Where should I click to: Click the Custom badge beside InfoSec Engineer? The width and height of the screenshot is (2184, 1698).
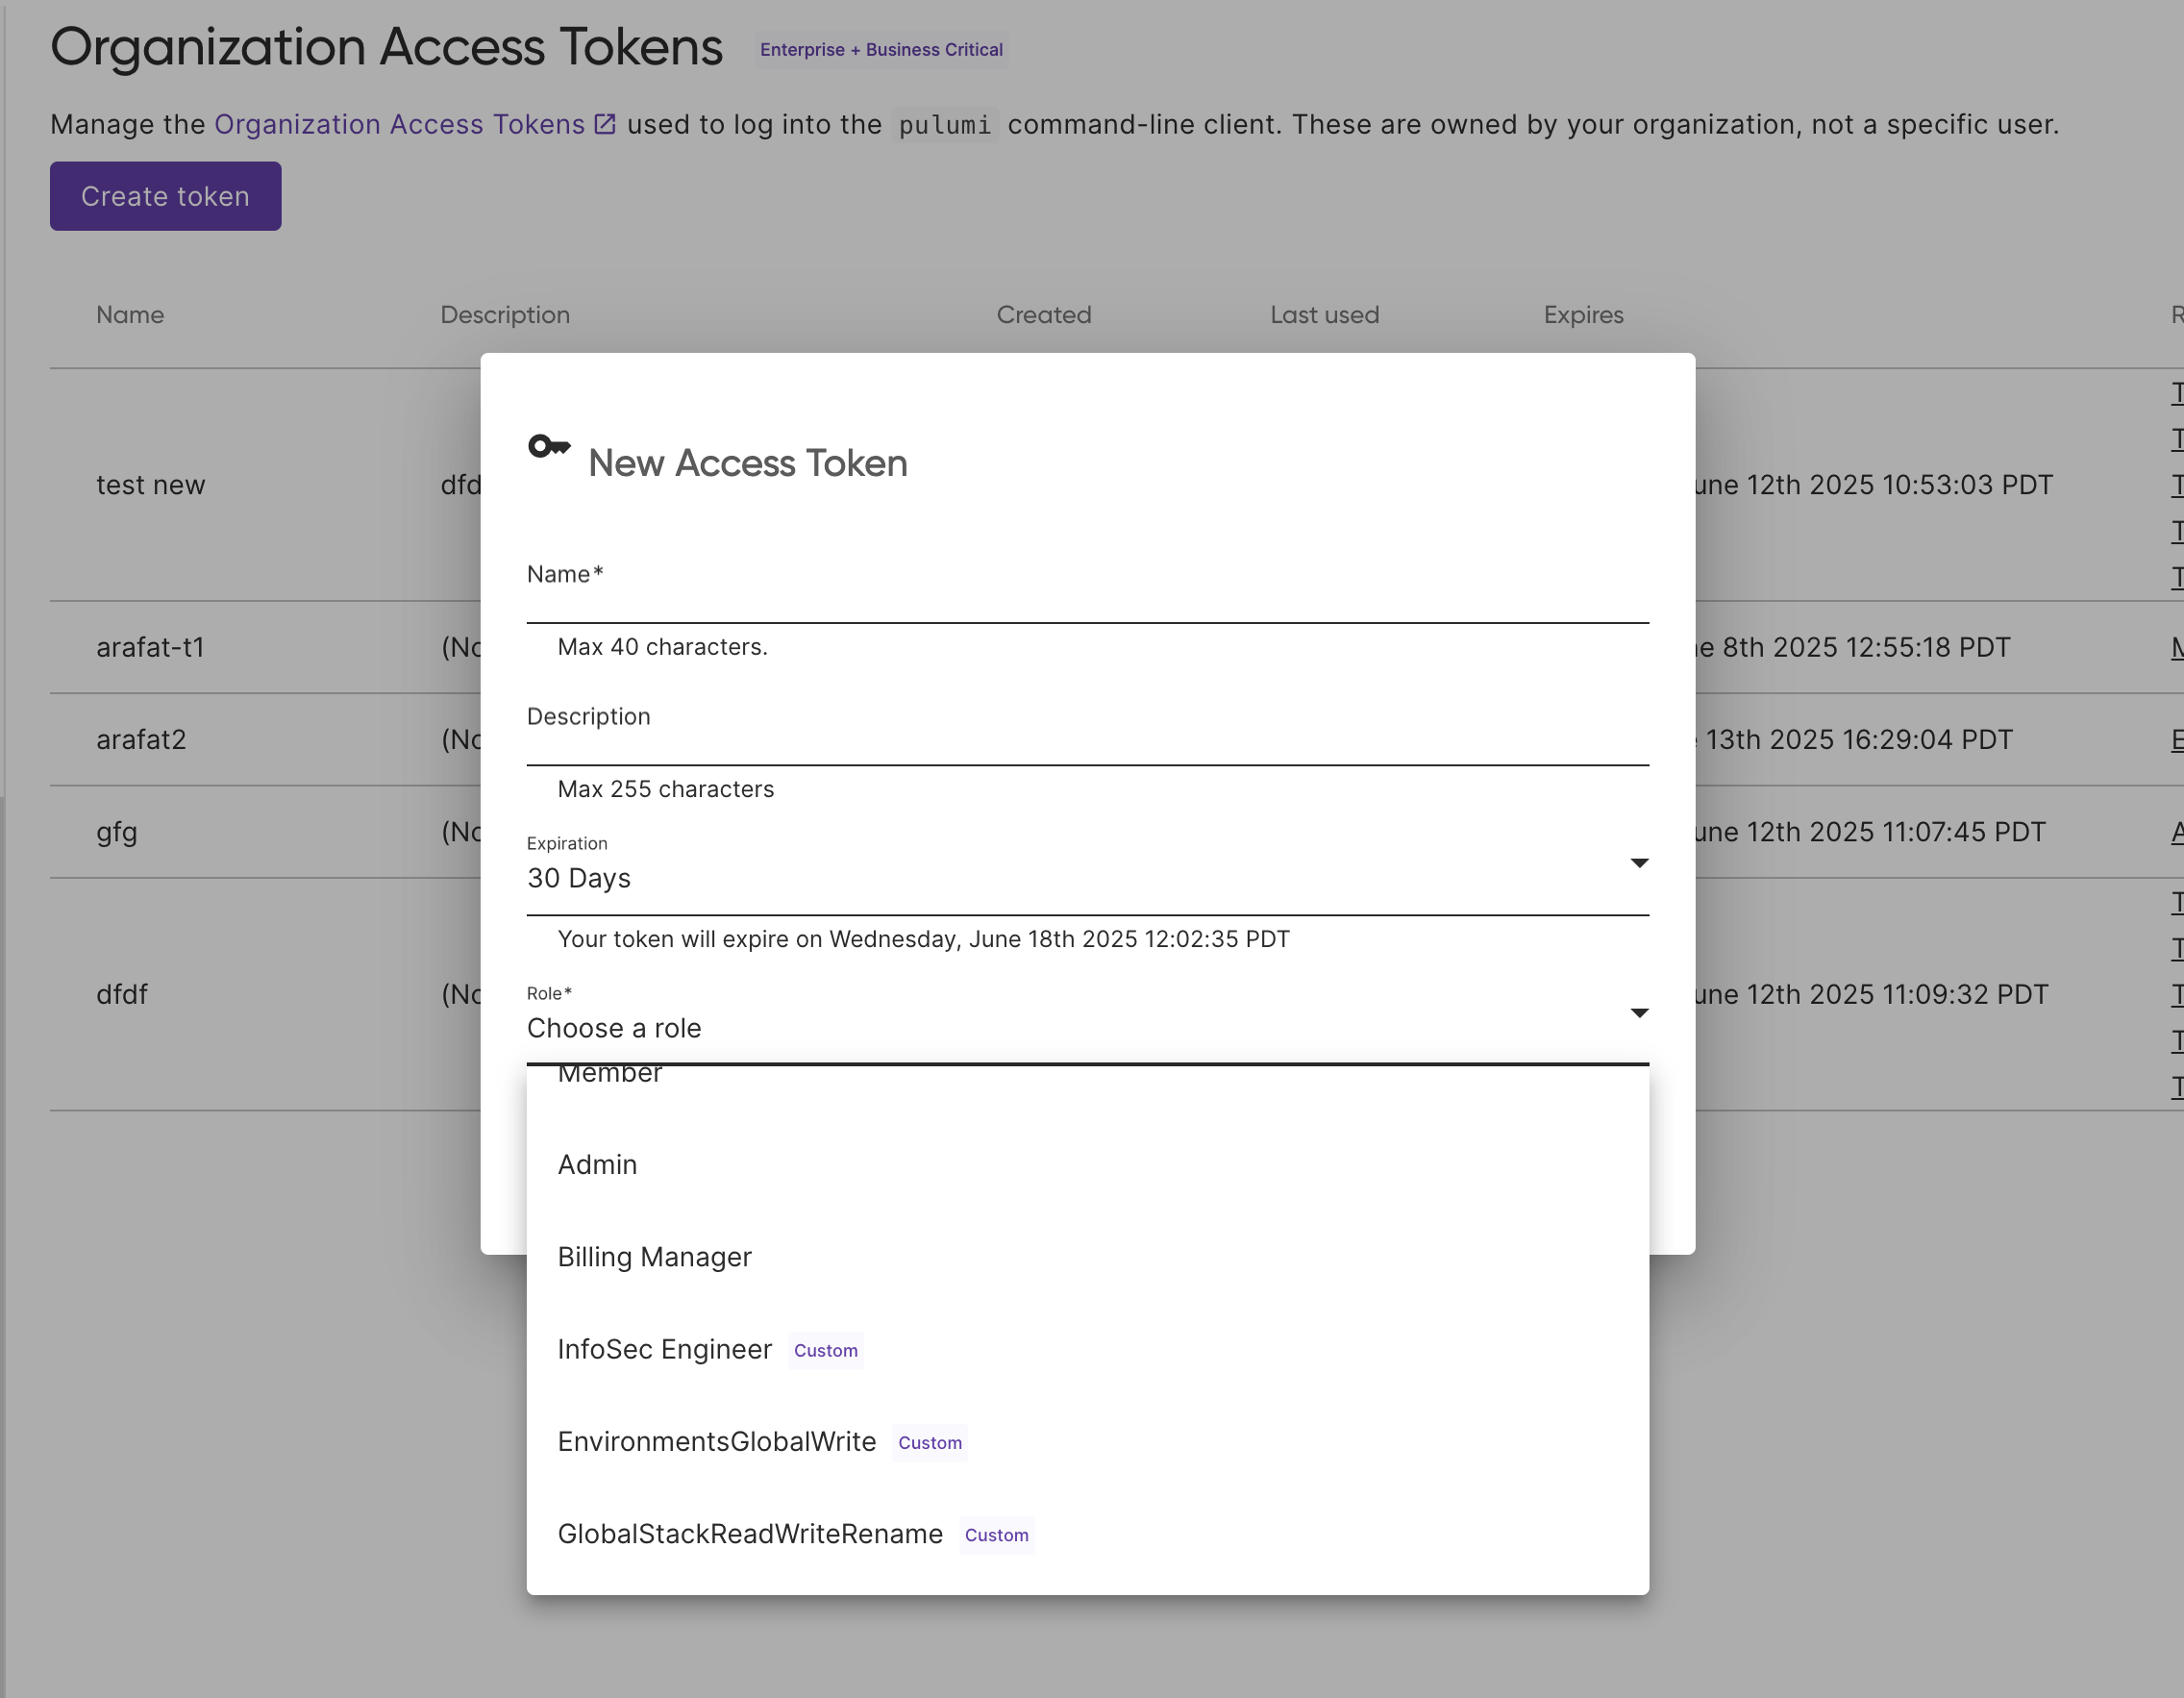[825, 1351]
